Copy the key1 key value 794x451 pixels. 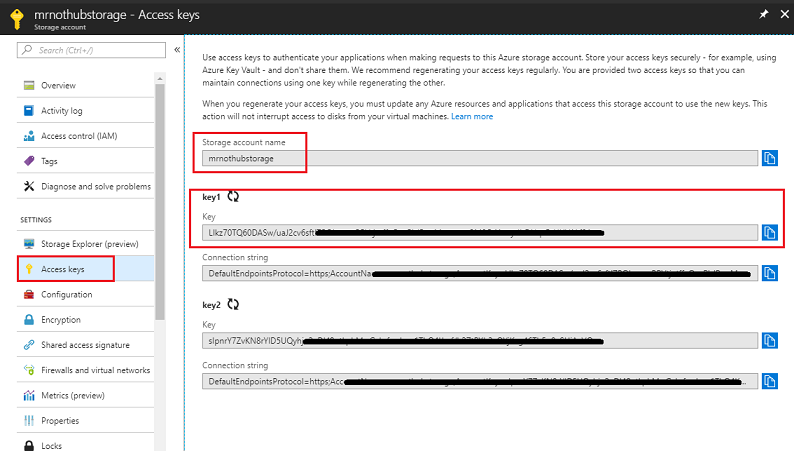click(x=769, y=233)
